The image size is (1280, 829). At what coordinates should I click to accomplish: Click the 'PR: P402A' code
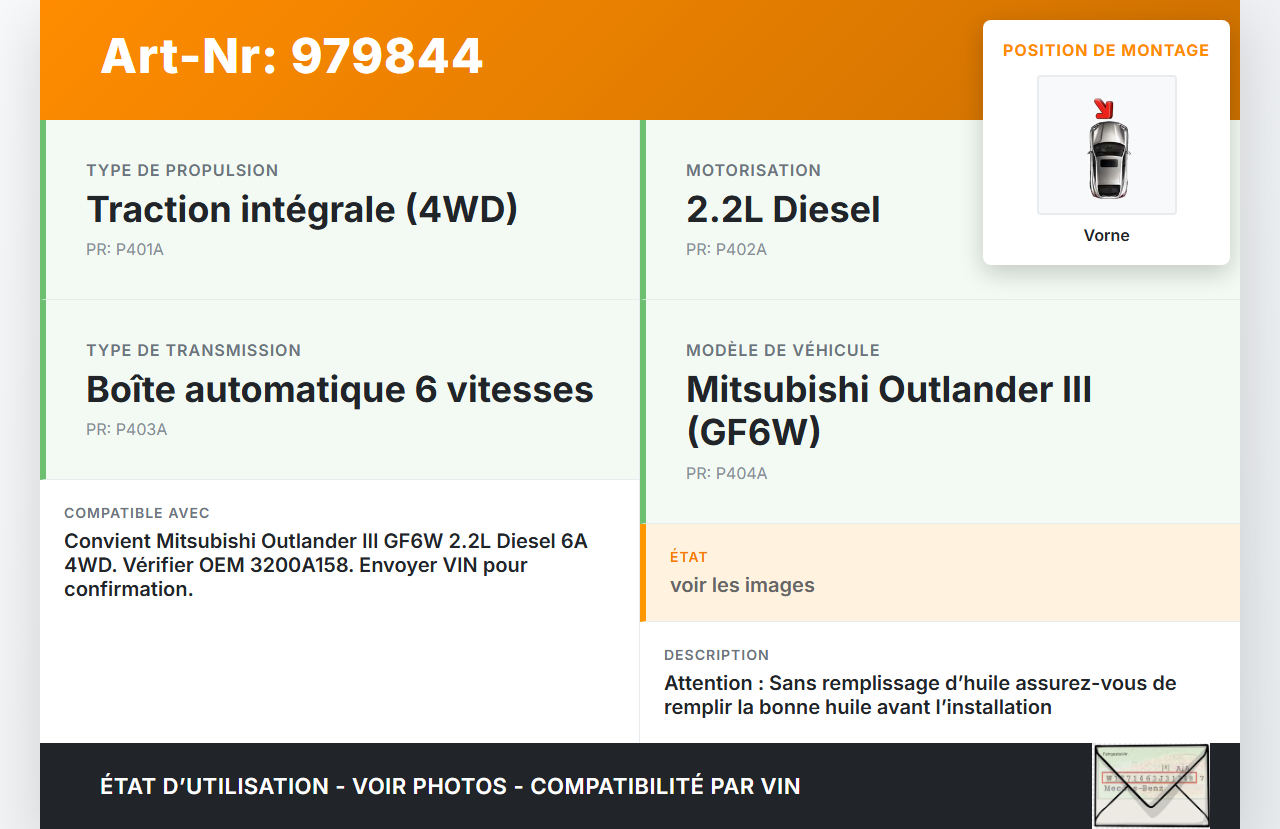click(726, 249)
